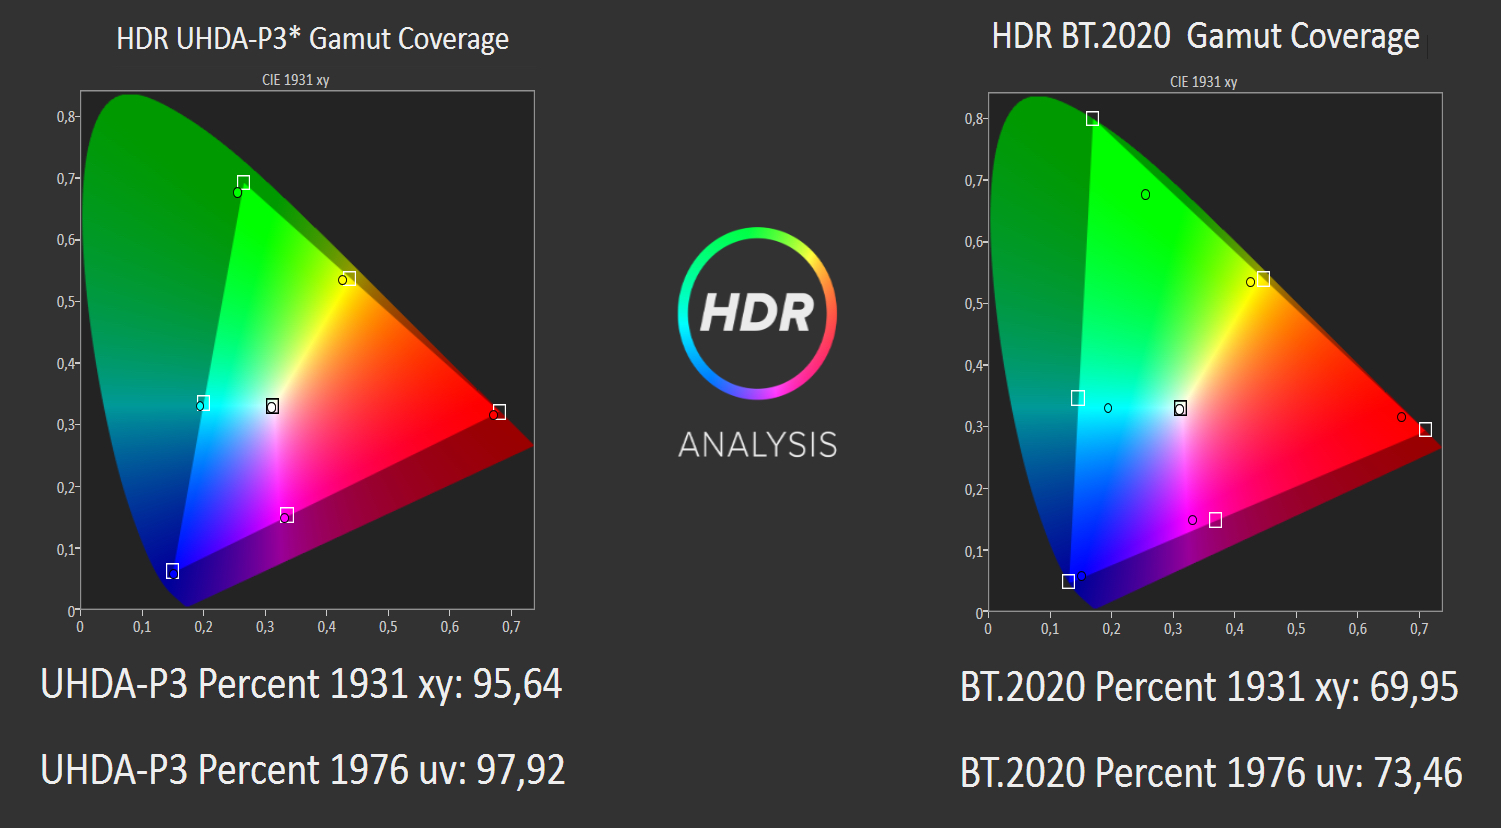Select 'UHDA-P3 Percent 1976 uv: 97,92' text
The image size is (1501, 828).
tap(303, 770)
